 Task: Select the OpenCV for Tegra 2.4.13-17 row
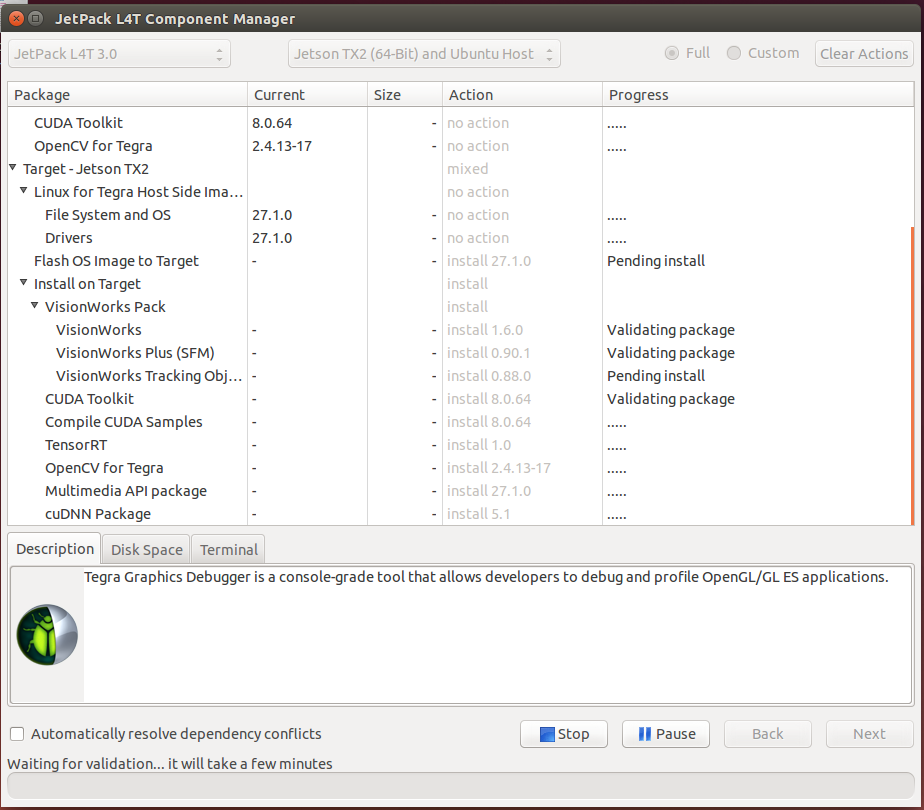coord(459,146)
